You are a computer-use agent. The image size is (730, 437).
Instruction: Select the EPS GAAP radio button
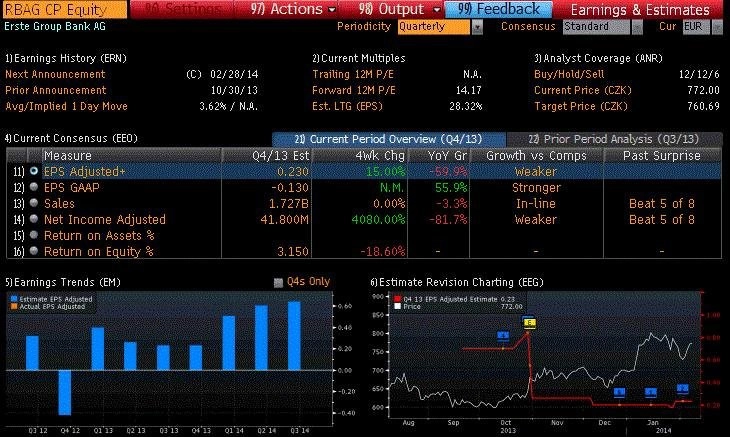coord(34,187)
